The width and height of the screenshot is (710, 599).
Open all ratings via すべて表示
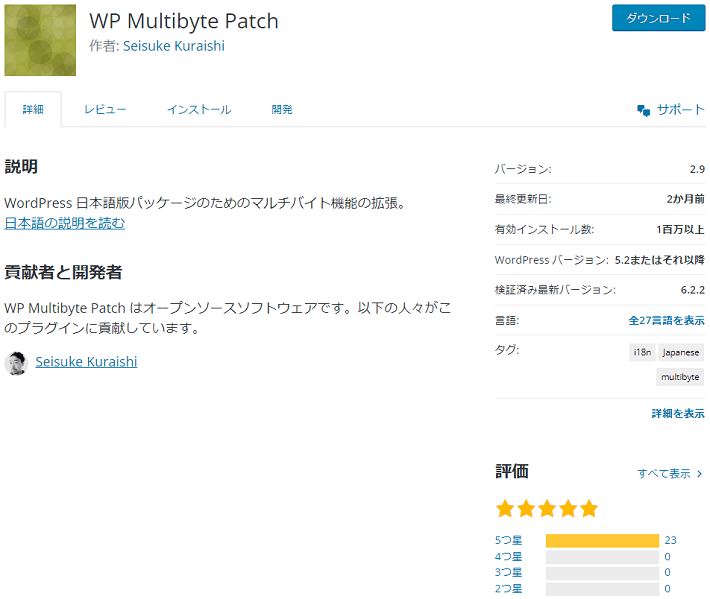[664, 474]
